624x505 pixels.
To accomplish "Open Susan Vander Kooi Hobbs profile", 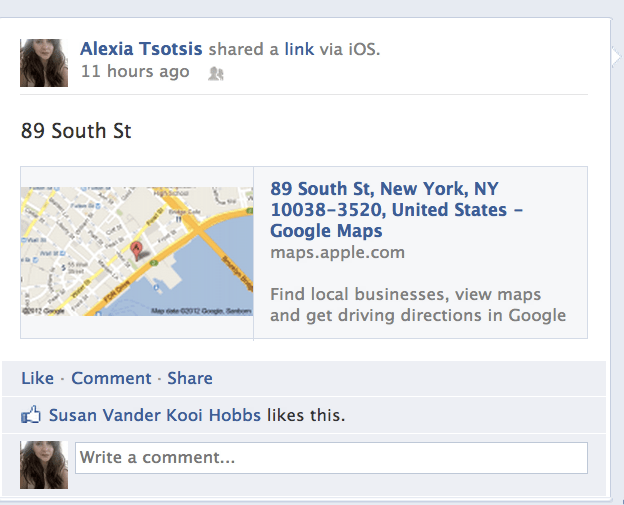I will (x=155, y=415).
